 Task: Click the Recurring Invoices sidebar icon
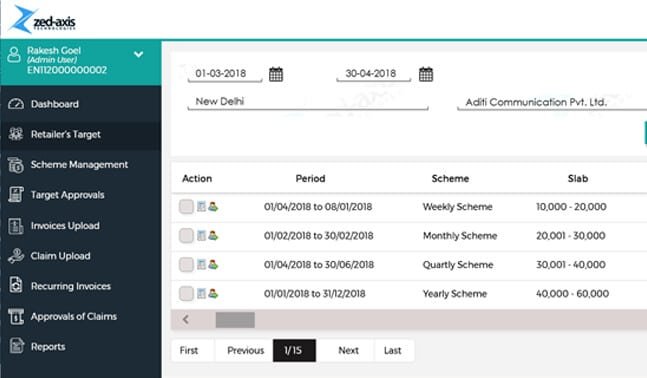click(16, 286)
